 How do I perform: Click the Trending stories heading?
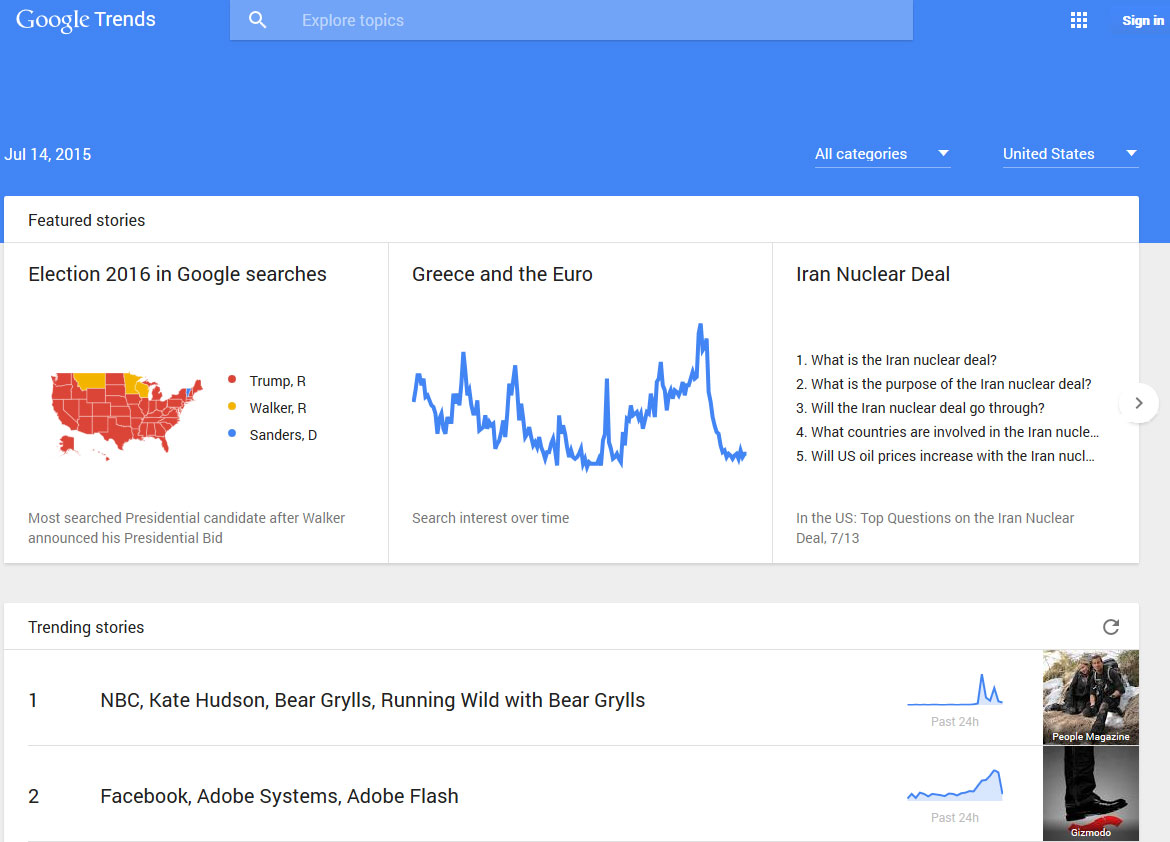pyautogui.click(x=86, y=627)
